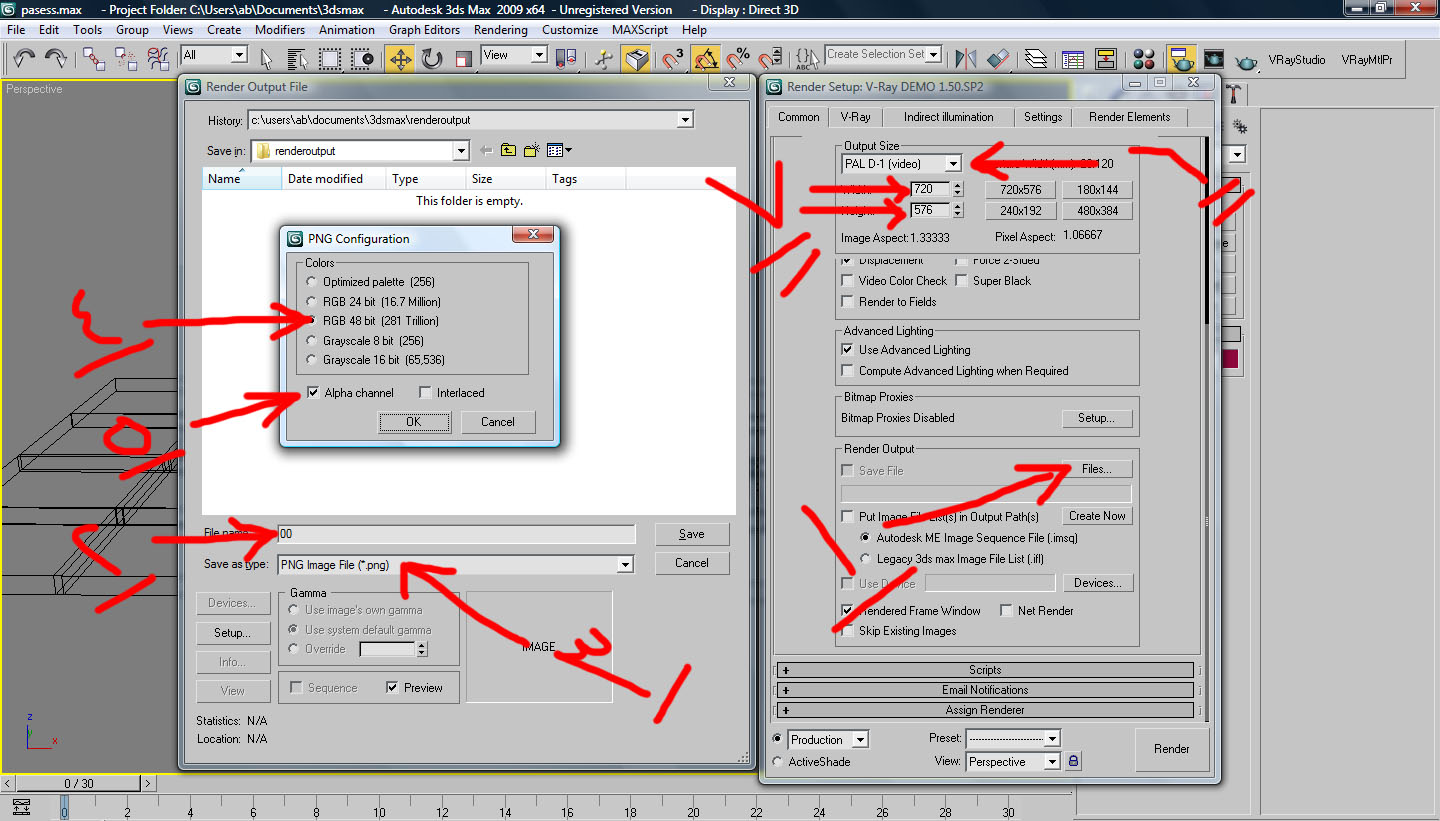
Task: Toggle the Percent Snap icon
Action: coord(738,59)
